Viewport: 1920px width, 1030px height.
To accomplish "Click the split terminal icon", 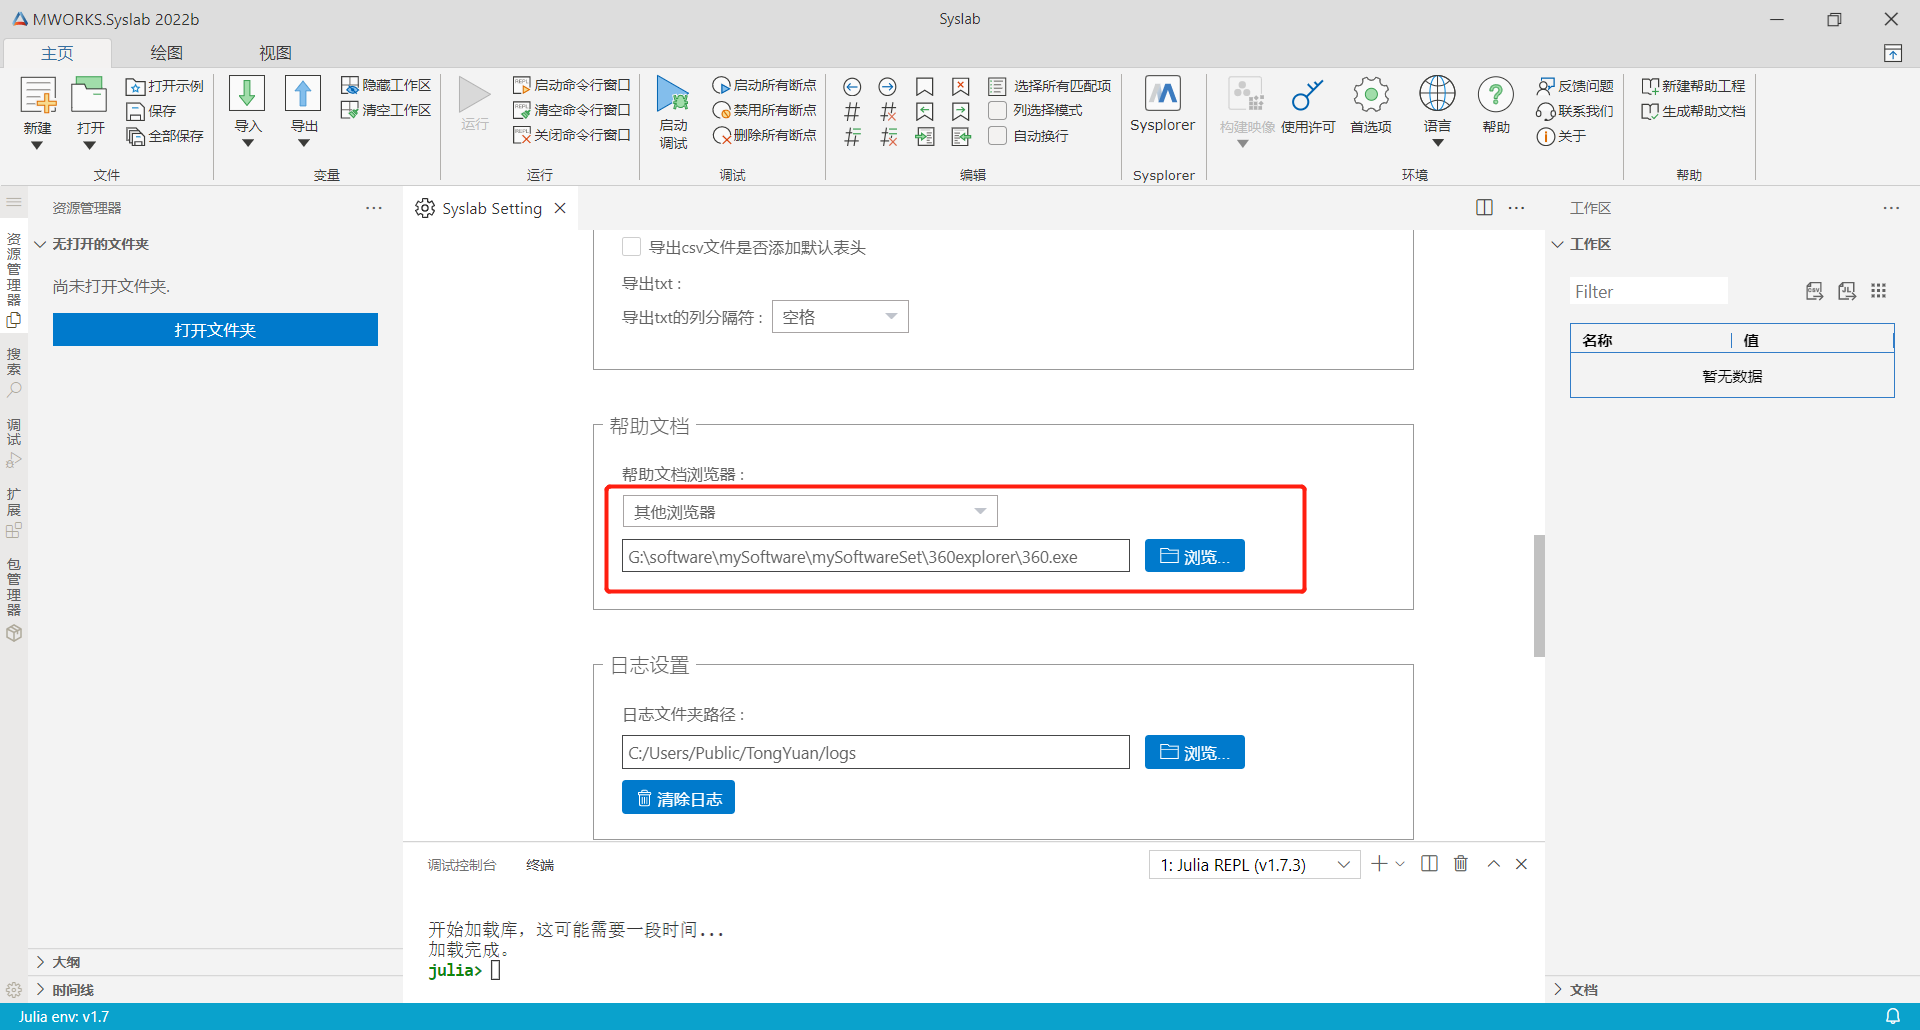I will pos(1429,864).
